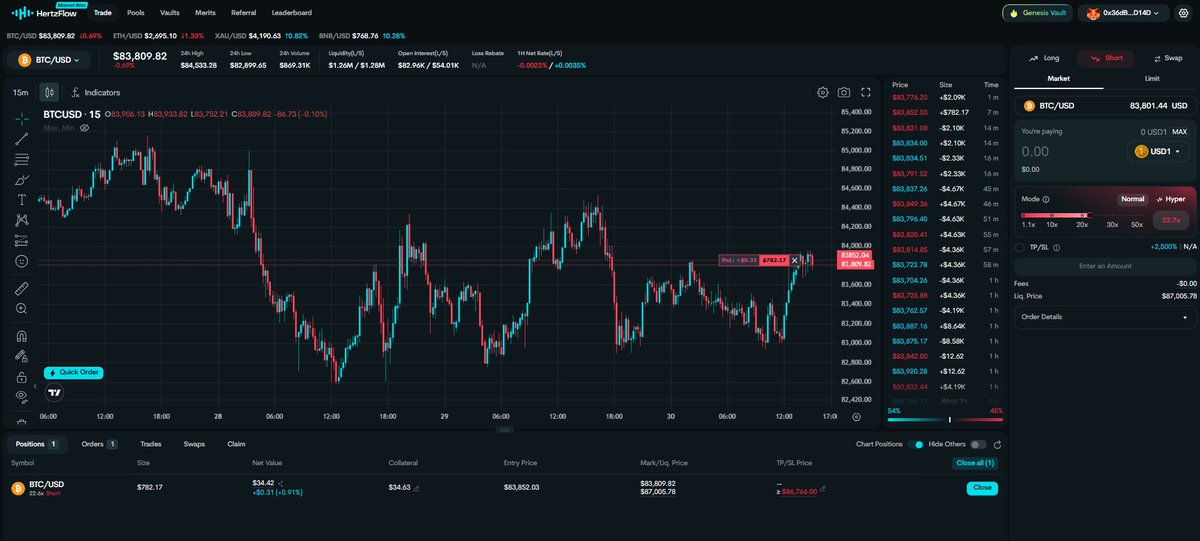Switch leverage mode to Normal

coord(1132,199)
